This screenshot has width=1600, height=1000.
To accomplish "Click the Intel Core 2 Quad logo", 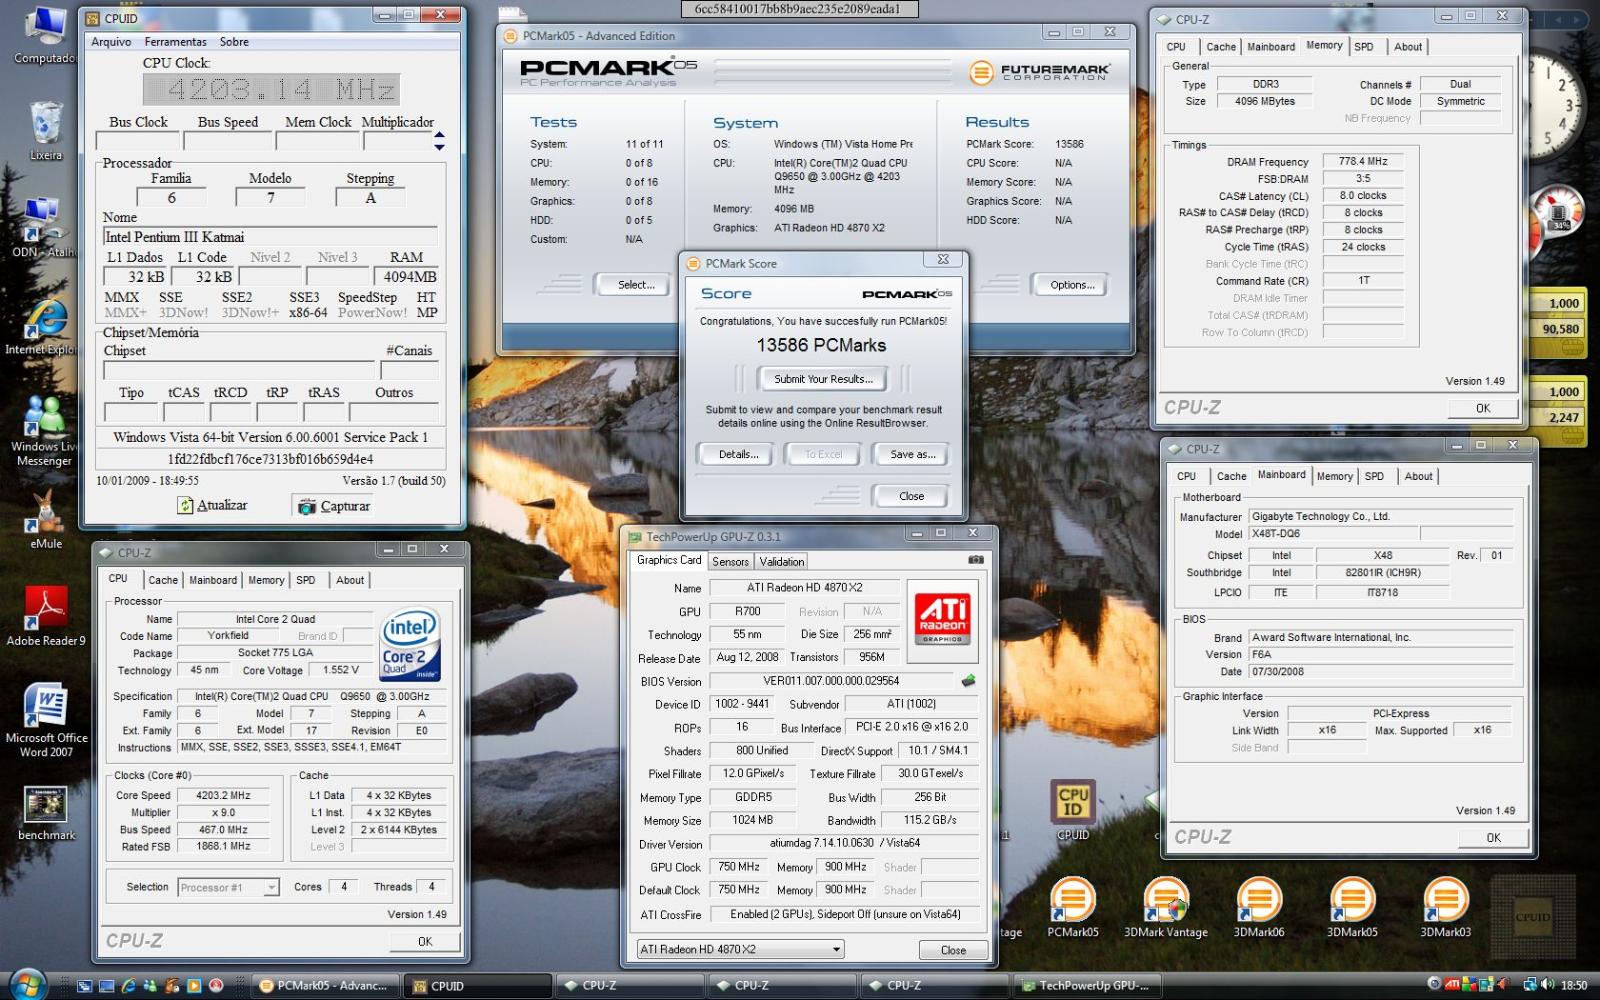I will [410, 645].
